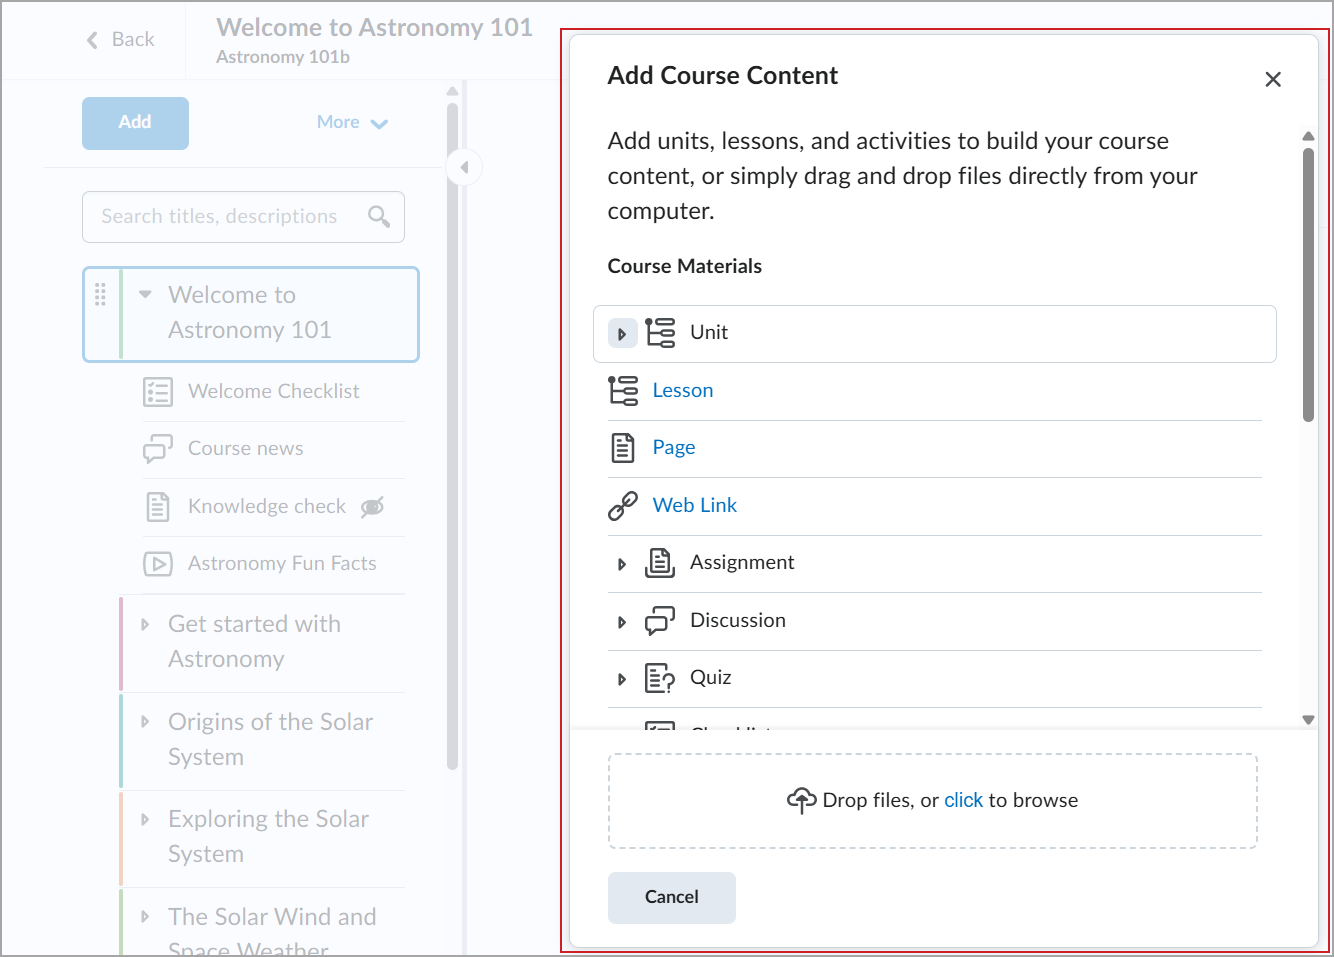
Task: Click the Discussion speech bubbles icon
Action: (x=660, y=621)
